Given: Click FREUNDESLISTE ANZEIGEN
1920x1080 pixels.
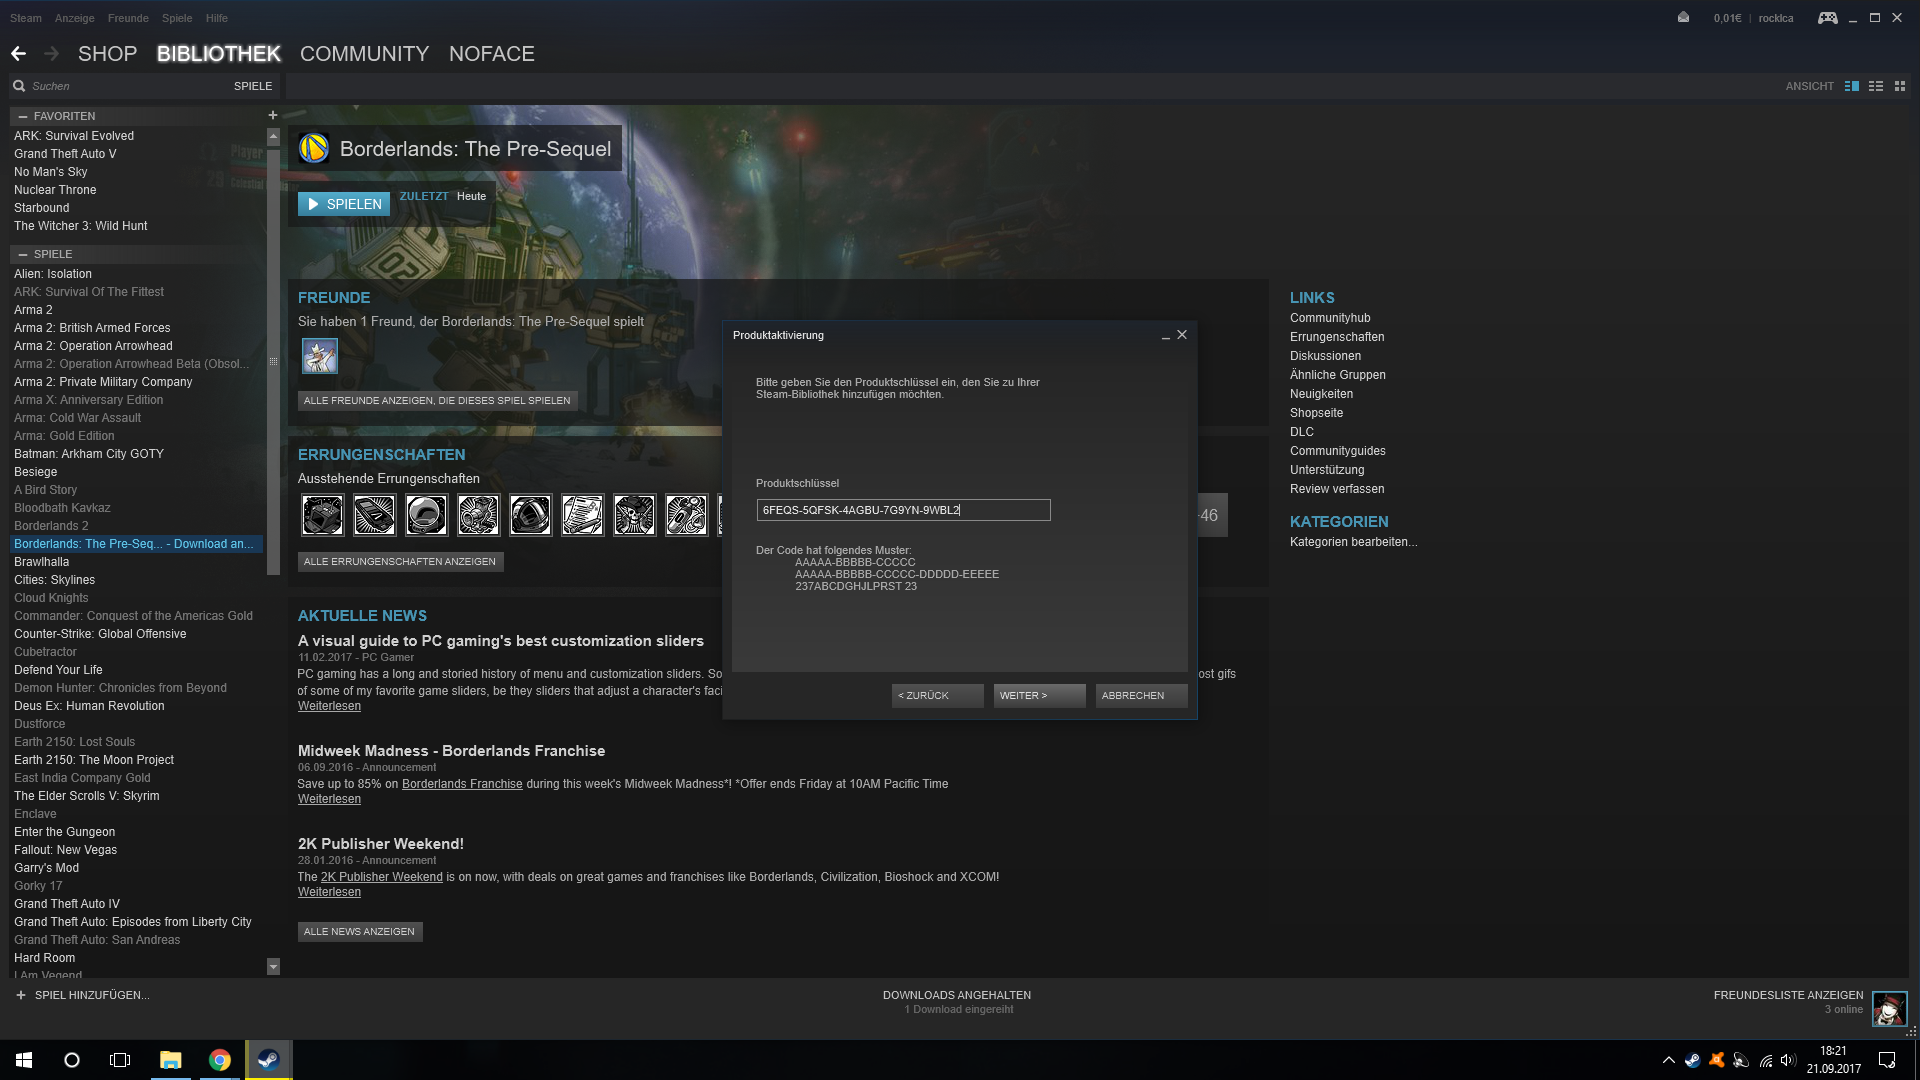Looking at the screenshot, I should (x=1788, y=995).
